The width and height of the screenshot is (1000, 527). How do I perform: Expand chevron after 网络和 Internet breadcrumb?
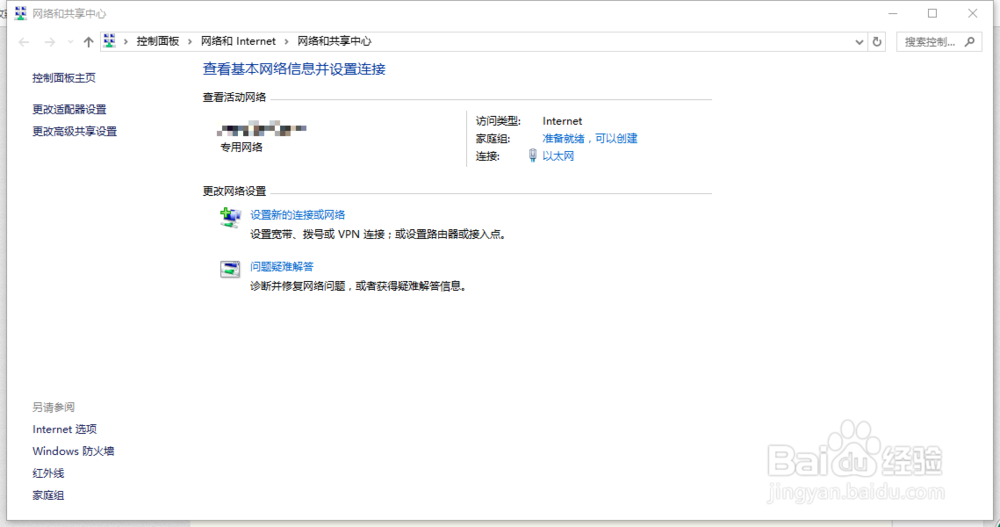(x=286, y=41)
